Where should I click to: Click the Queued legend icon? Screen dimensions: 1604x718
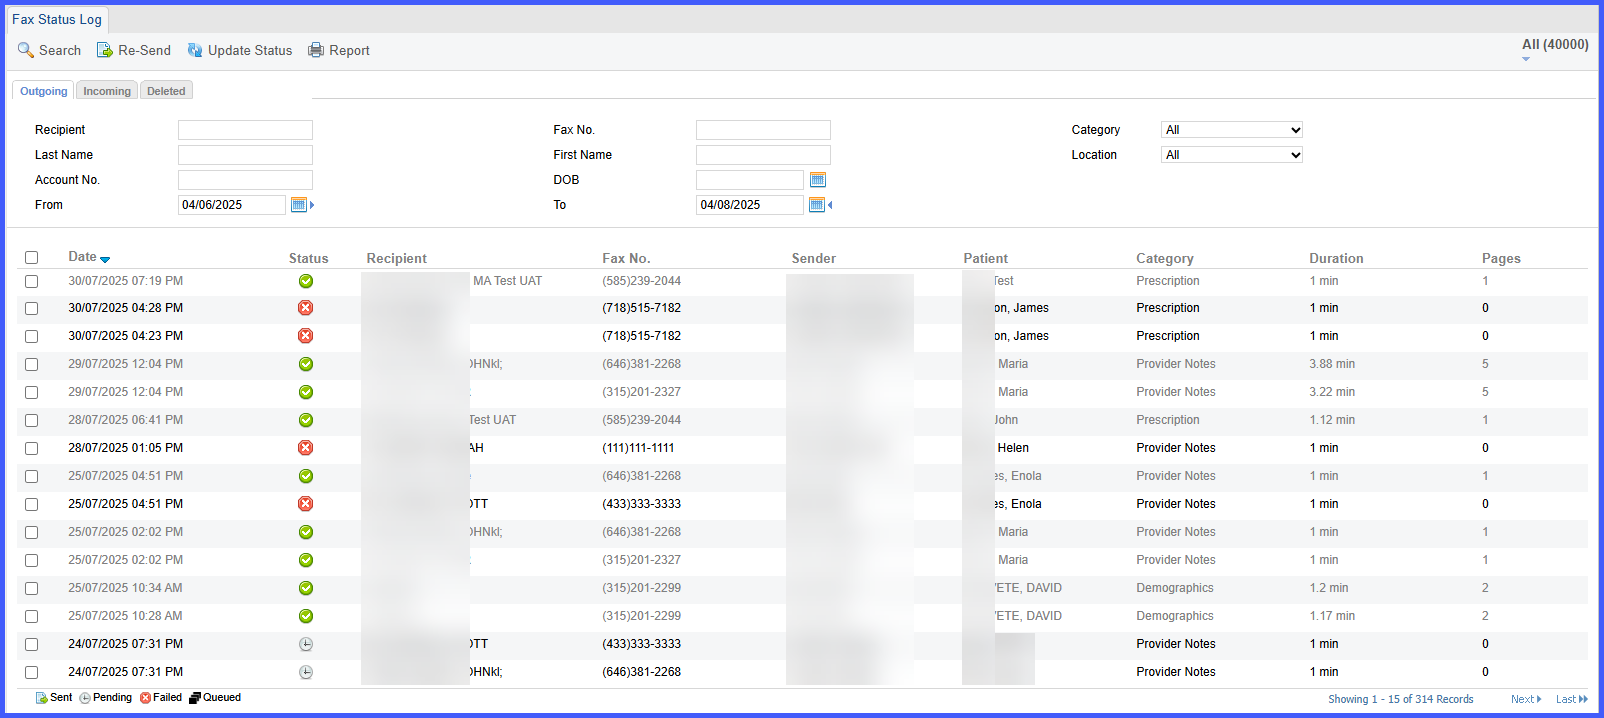point(195,698)
